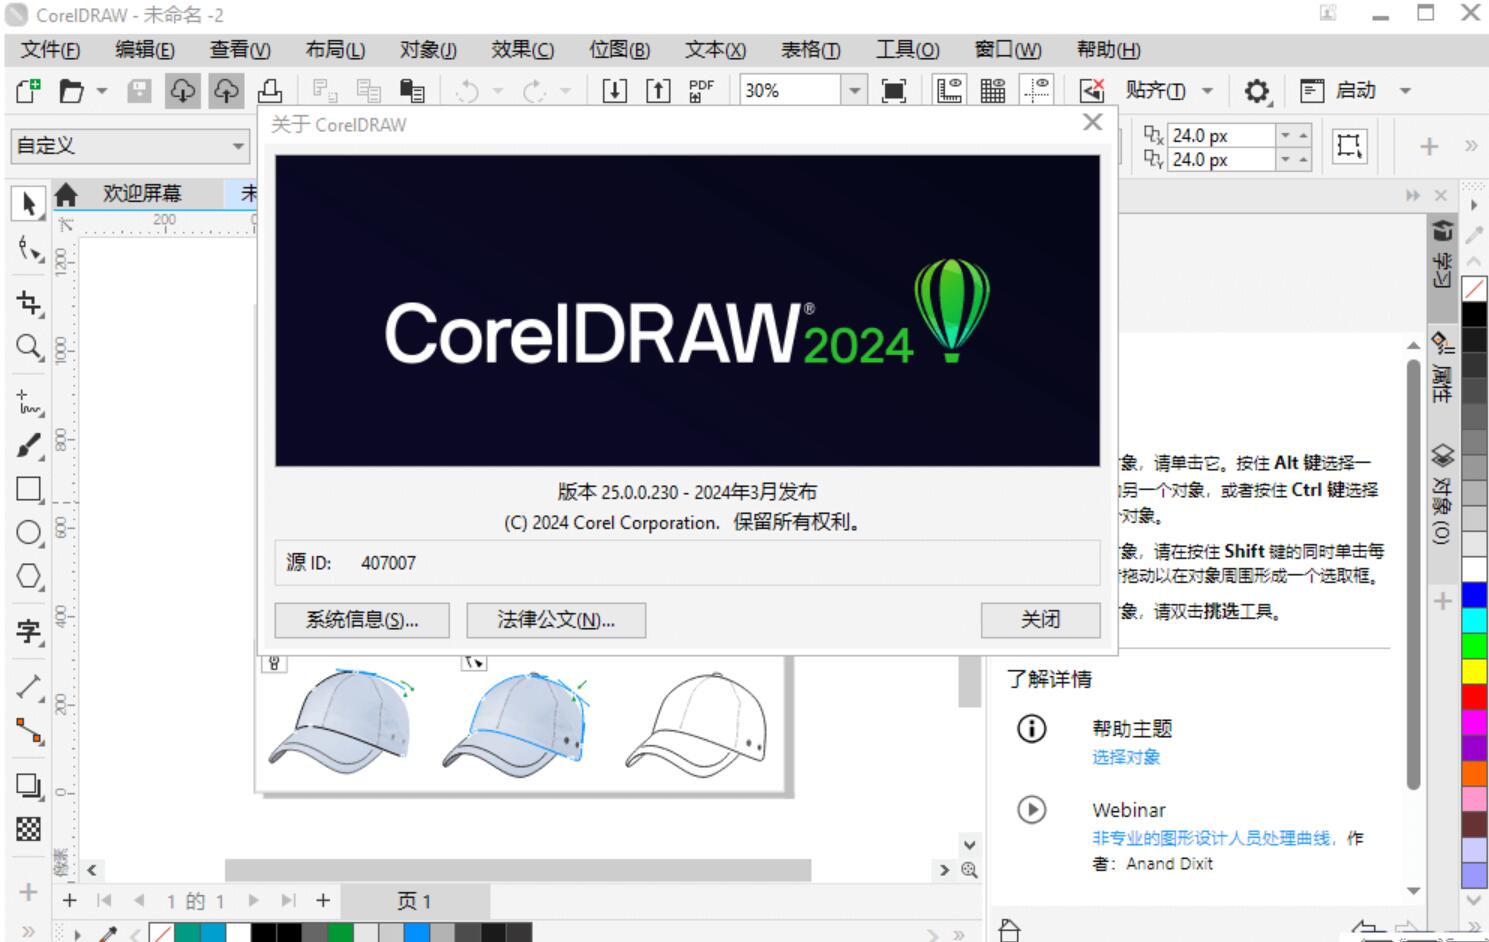This screenshot has height=942, width=1489.
Task: Add a new page with plus button
Action: [x=323, y=901]
